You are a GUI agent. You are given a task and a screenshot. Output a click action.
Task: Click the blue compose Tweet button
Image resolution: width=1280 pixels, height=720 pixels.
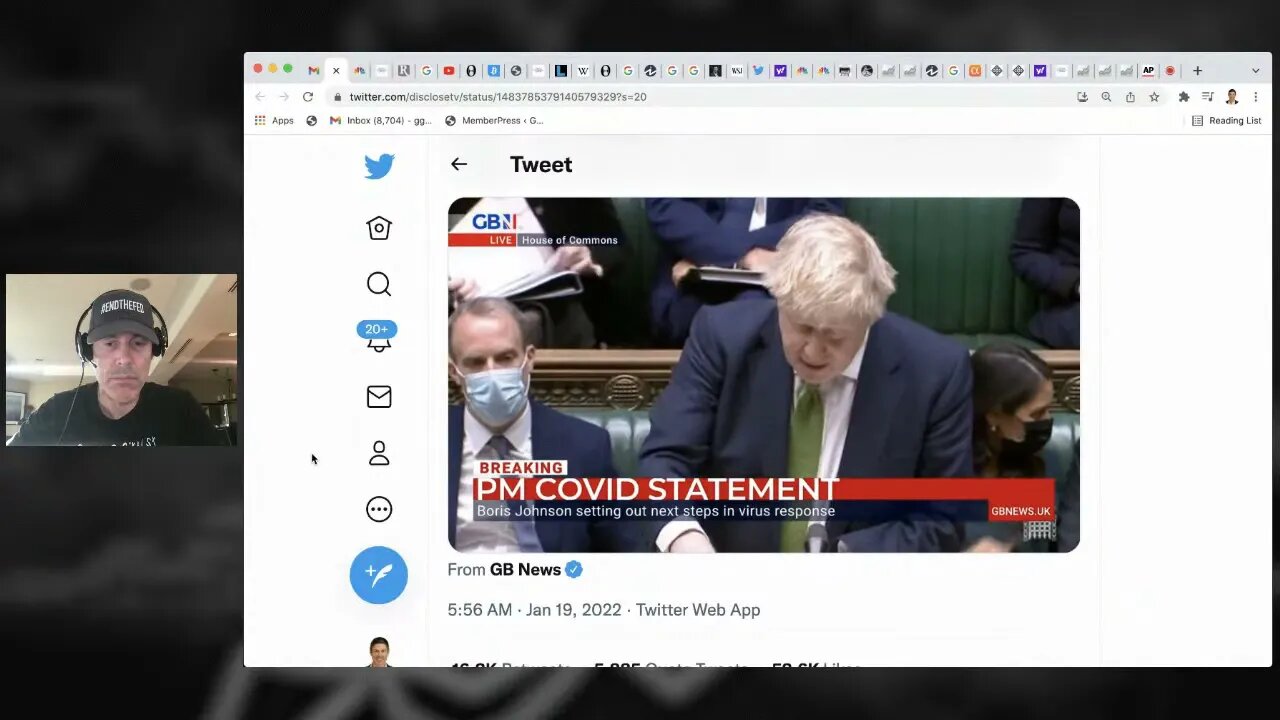point(379,575)
